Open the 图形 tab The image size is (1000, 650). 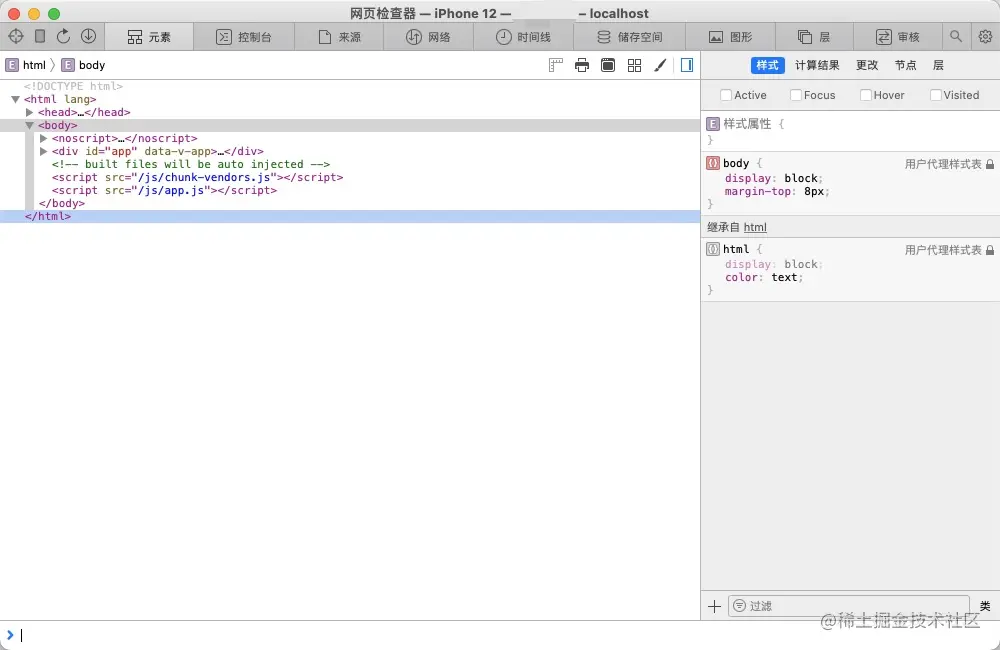731,37
